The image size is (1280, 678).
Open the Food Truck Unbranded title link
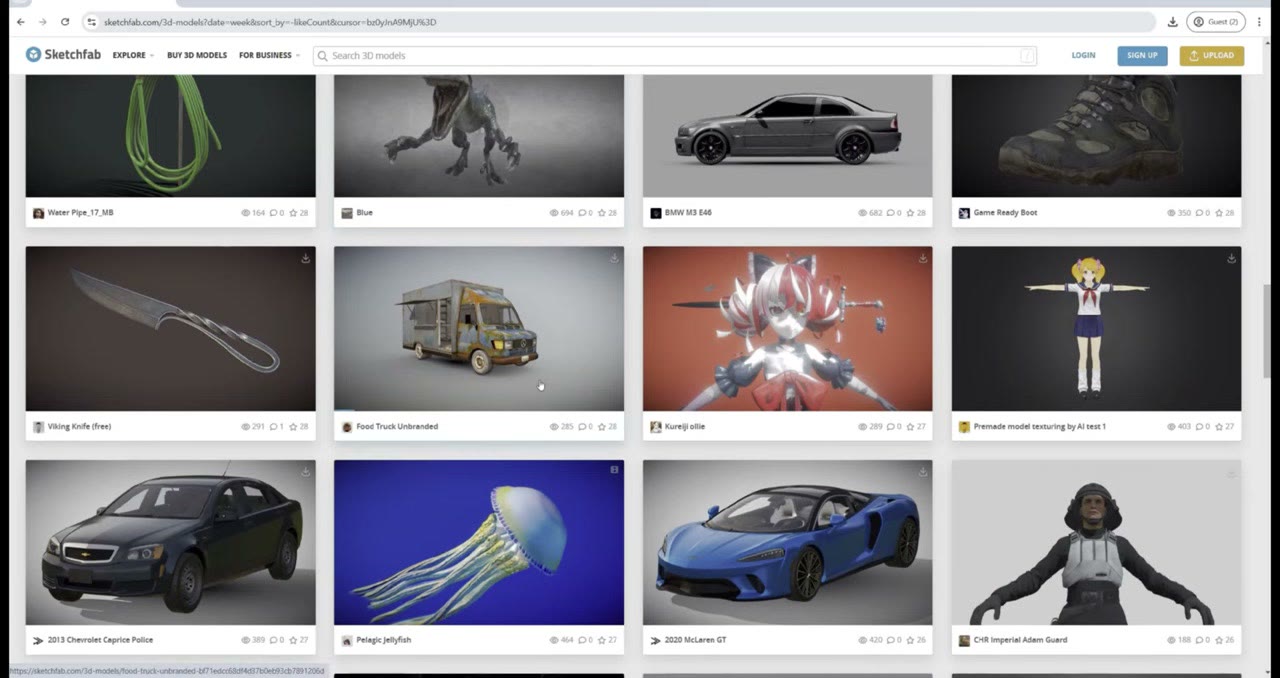pyautogui.click(x=397, y=427)
